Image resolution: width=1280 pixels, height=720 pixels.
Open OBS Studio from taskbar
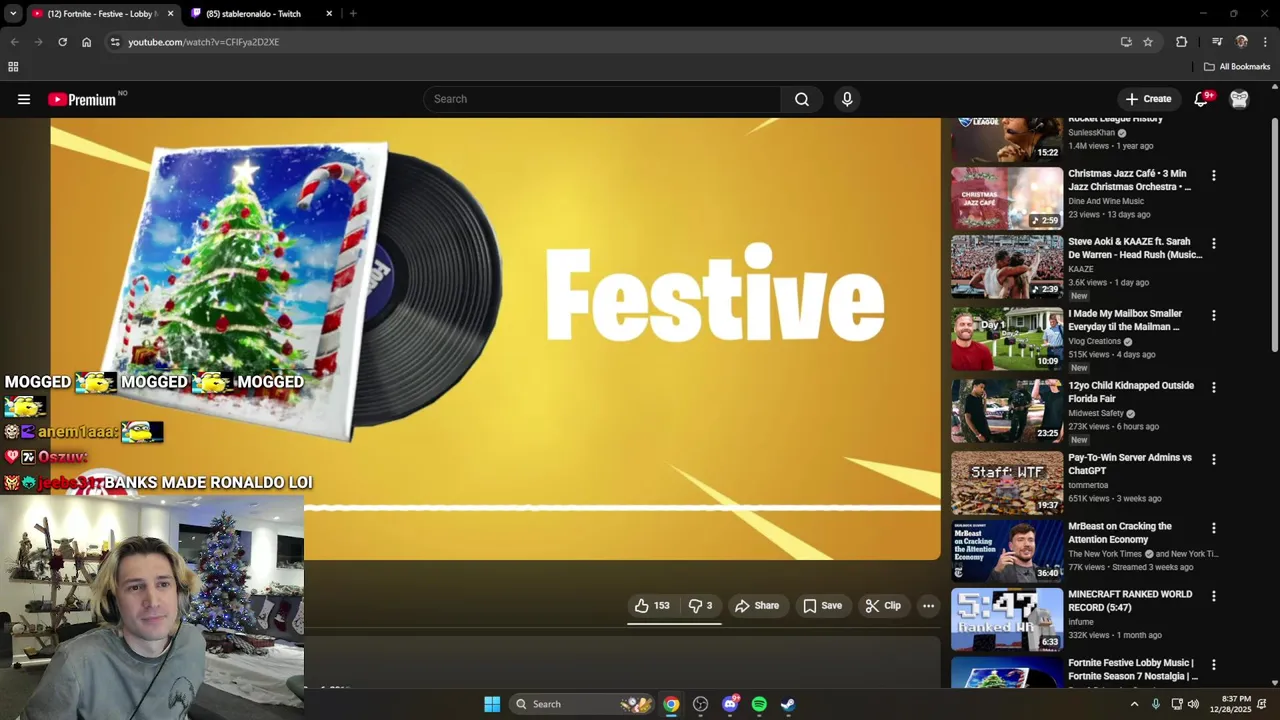701,704
